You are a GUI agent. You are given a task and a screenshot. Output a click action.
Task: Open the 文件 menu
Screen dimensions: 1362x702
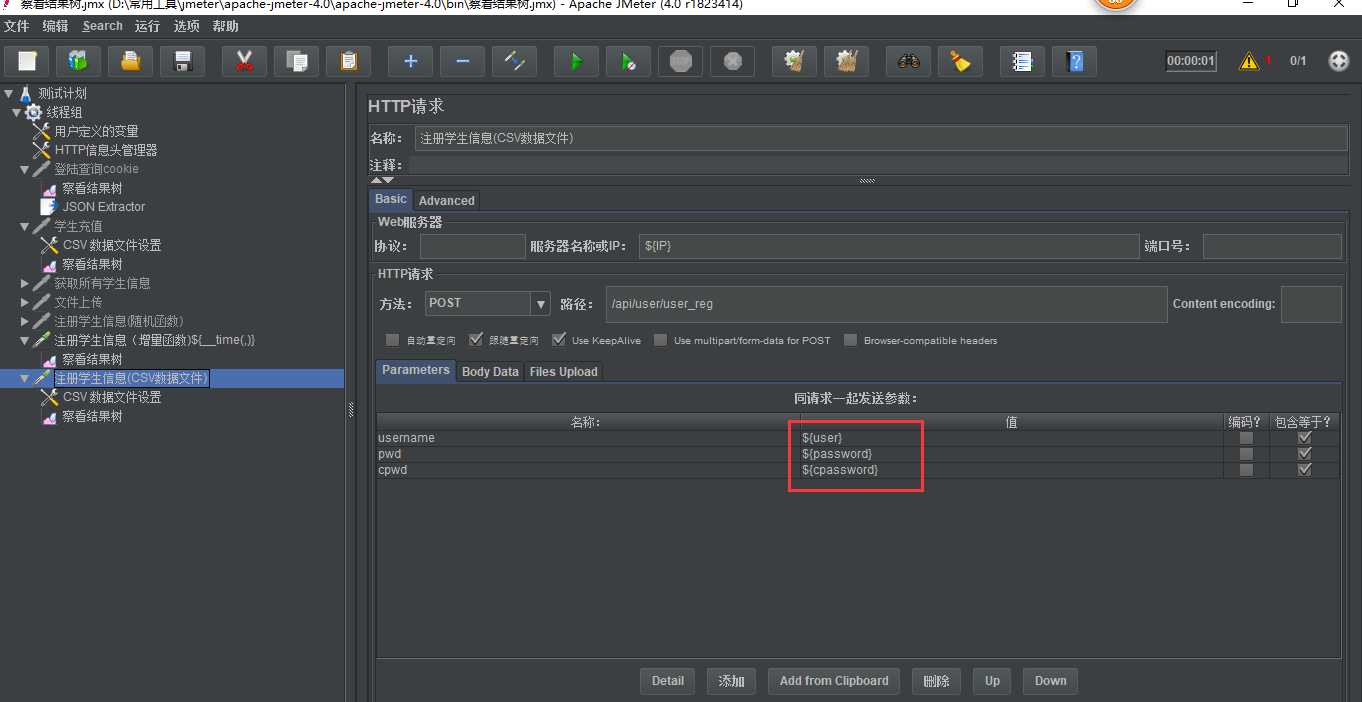tap(17, 26)
